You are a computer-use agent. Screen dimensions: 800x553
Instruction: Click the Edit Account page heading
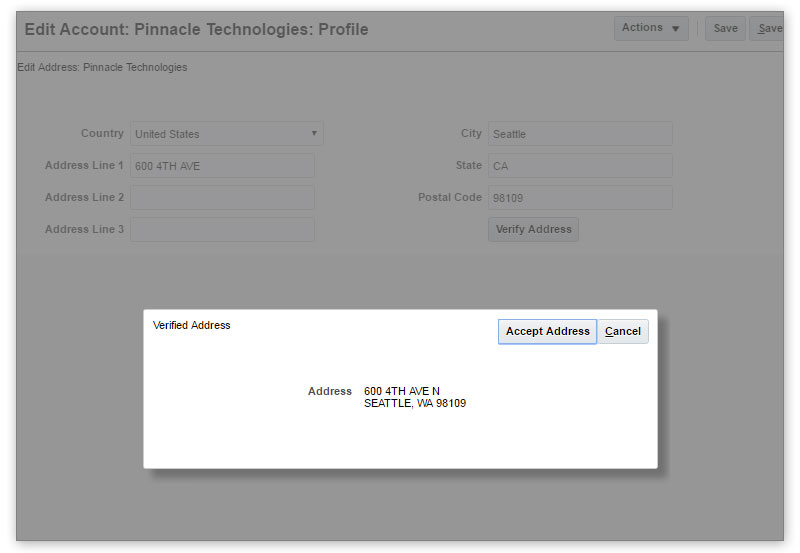click(x=196, y=30)
